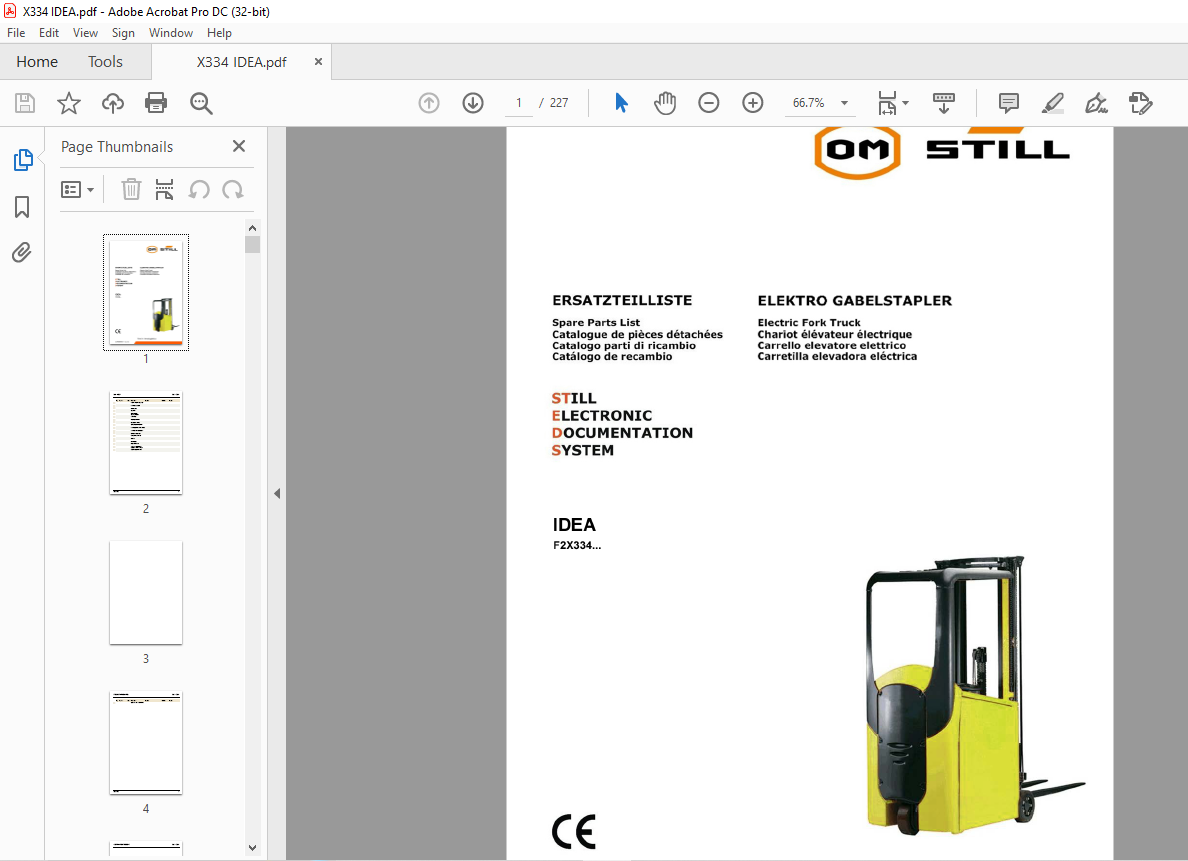Open the View menu
The width and height of the screenshot is (1188, 861).
(85, 33)
